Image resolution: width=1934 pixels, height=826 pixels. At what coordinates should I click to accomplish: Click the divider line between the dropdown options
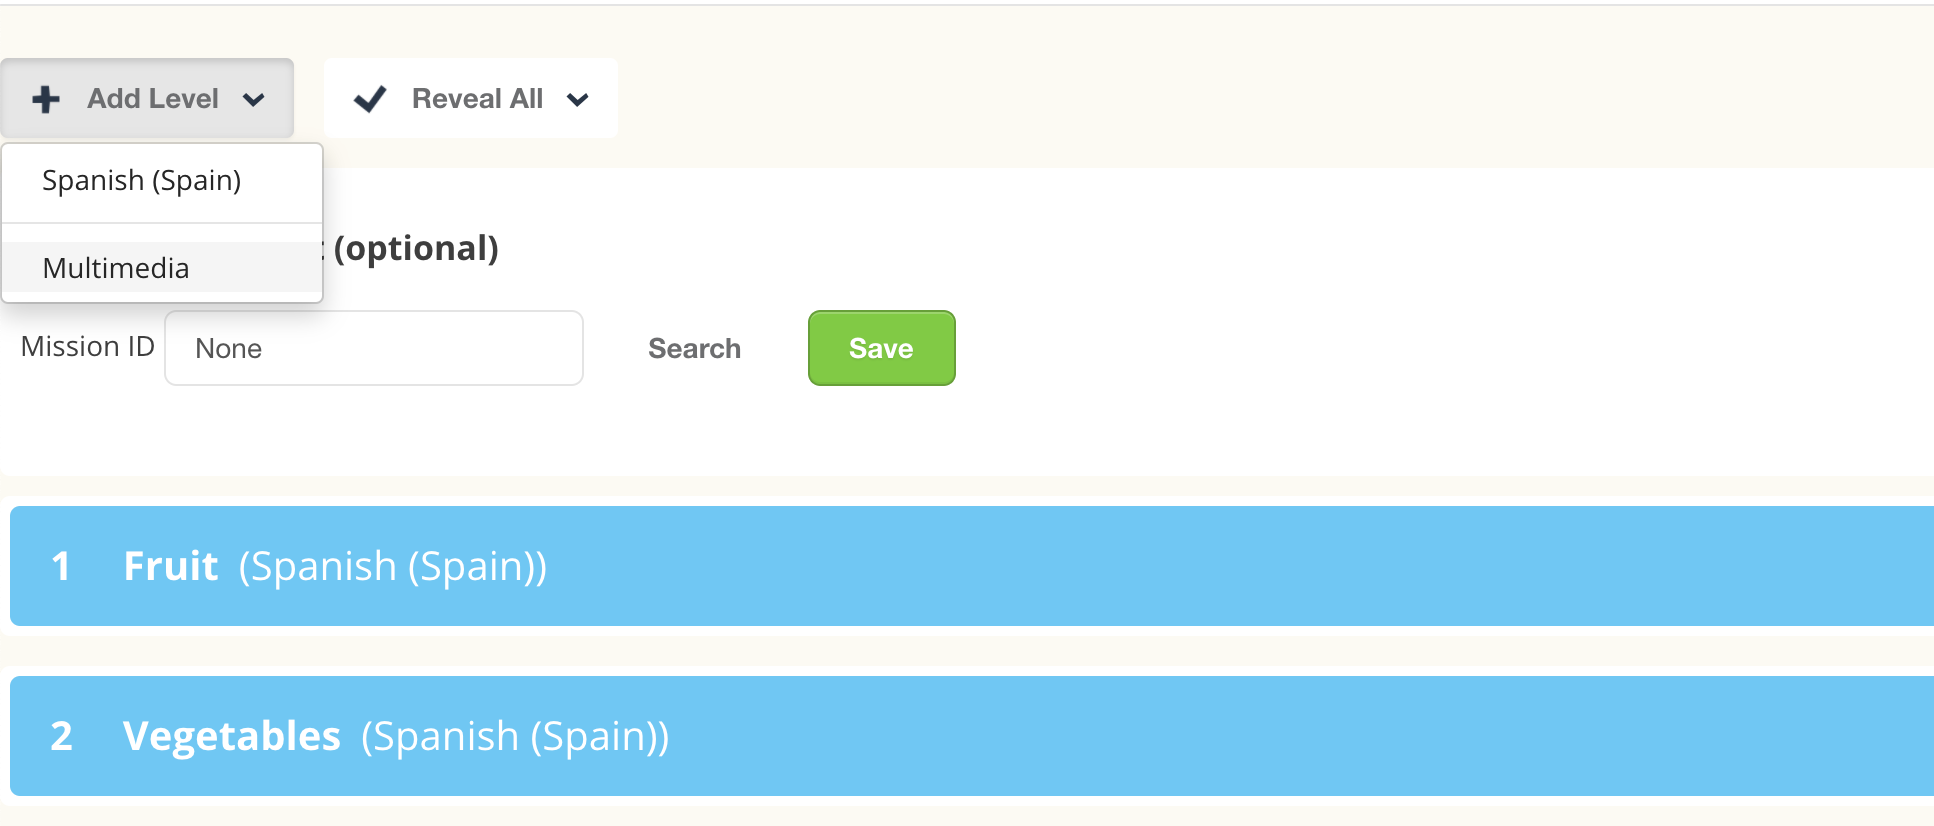click(162, 223)
